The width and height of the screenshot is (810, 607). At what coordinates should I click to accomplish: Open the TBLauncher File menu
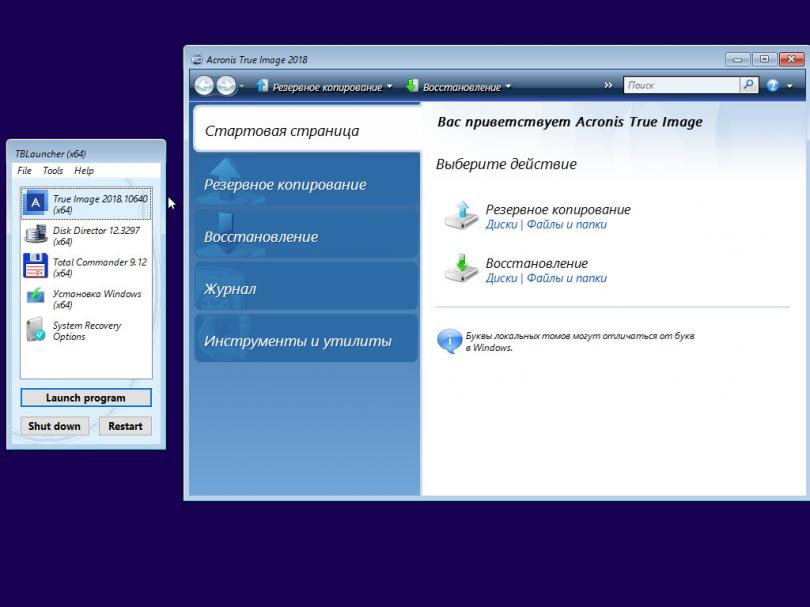pyautogui.click(x=24, y=170)
